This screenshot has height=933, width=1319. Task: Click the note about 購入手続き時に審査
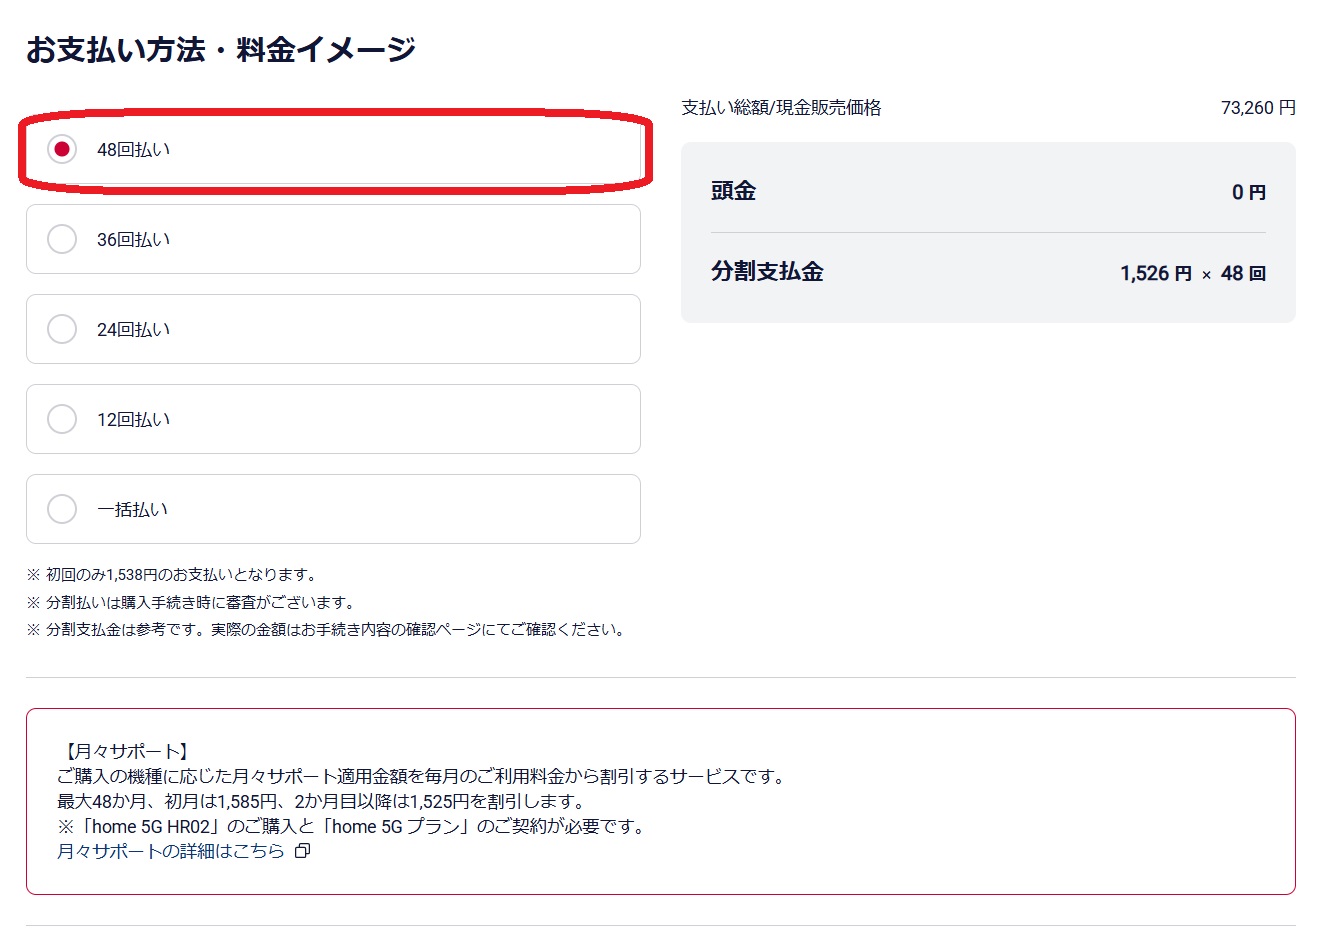click(x=191, y=603)
